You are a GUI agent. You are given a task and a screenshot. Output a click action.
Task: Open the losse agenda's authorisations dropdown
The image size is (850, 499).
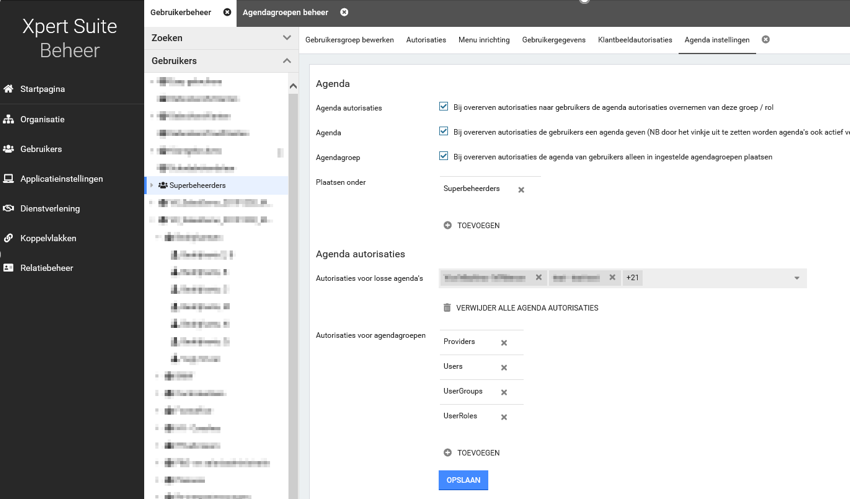(x=796, y=278)
